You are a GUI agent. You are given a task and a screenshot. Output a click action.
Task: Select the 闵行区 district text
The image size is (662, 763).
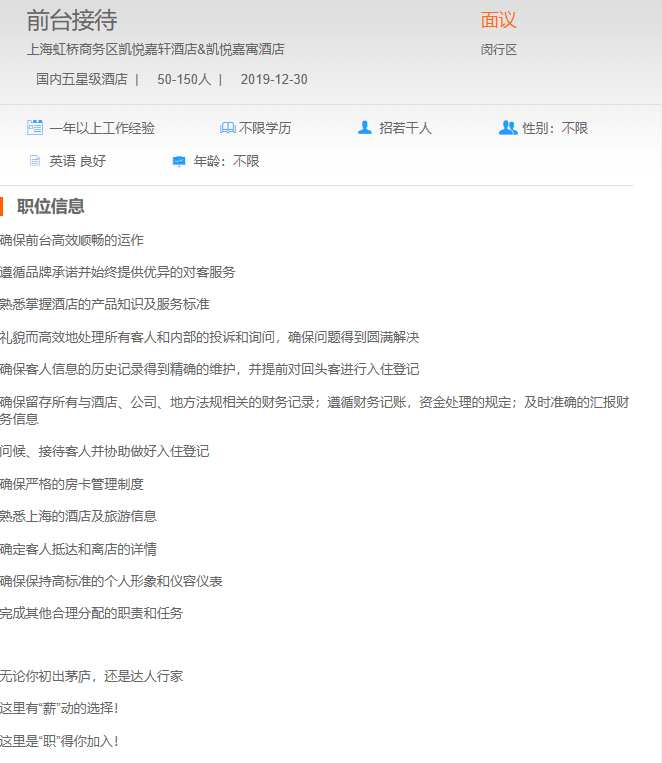pyautogui.click(x=498, y=50)
